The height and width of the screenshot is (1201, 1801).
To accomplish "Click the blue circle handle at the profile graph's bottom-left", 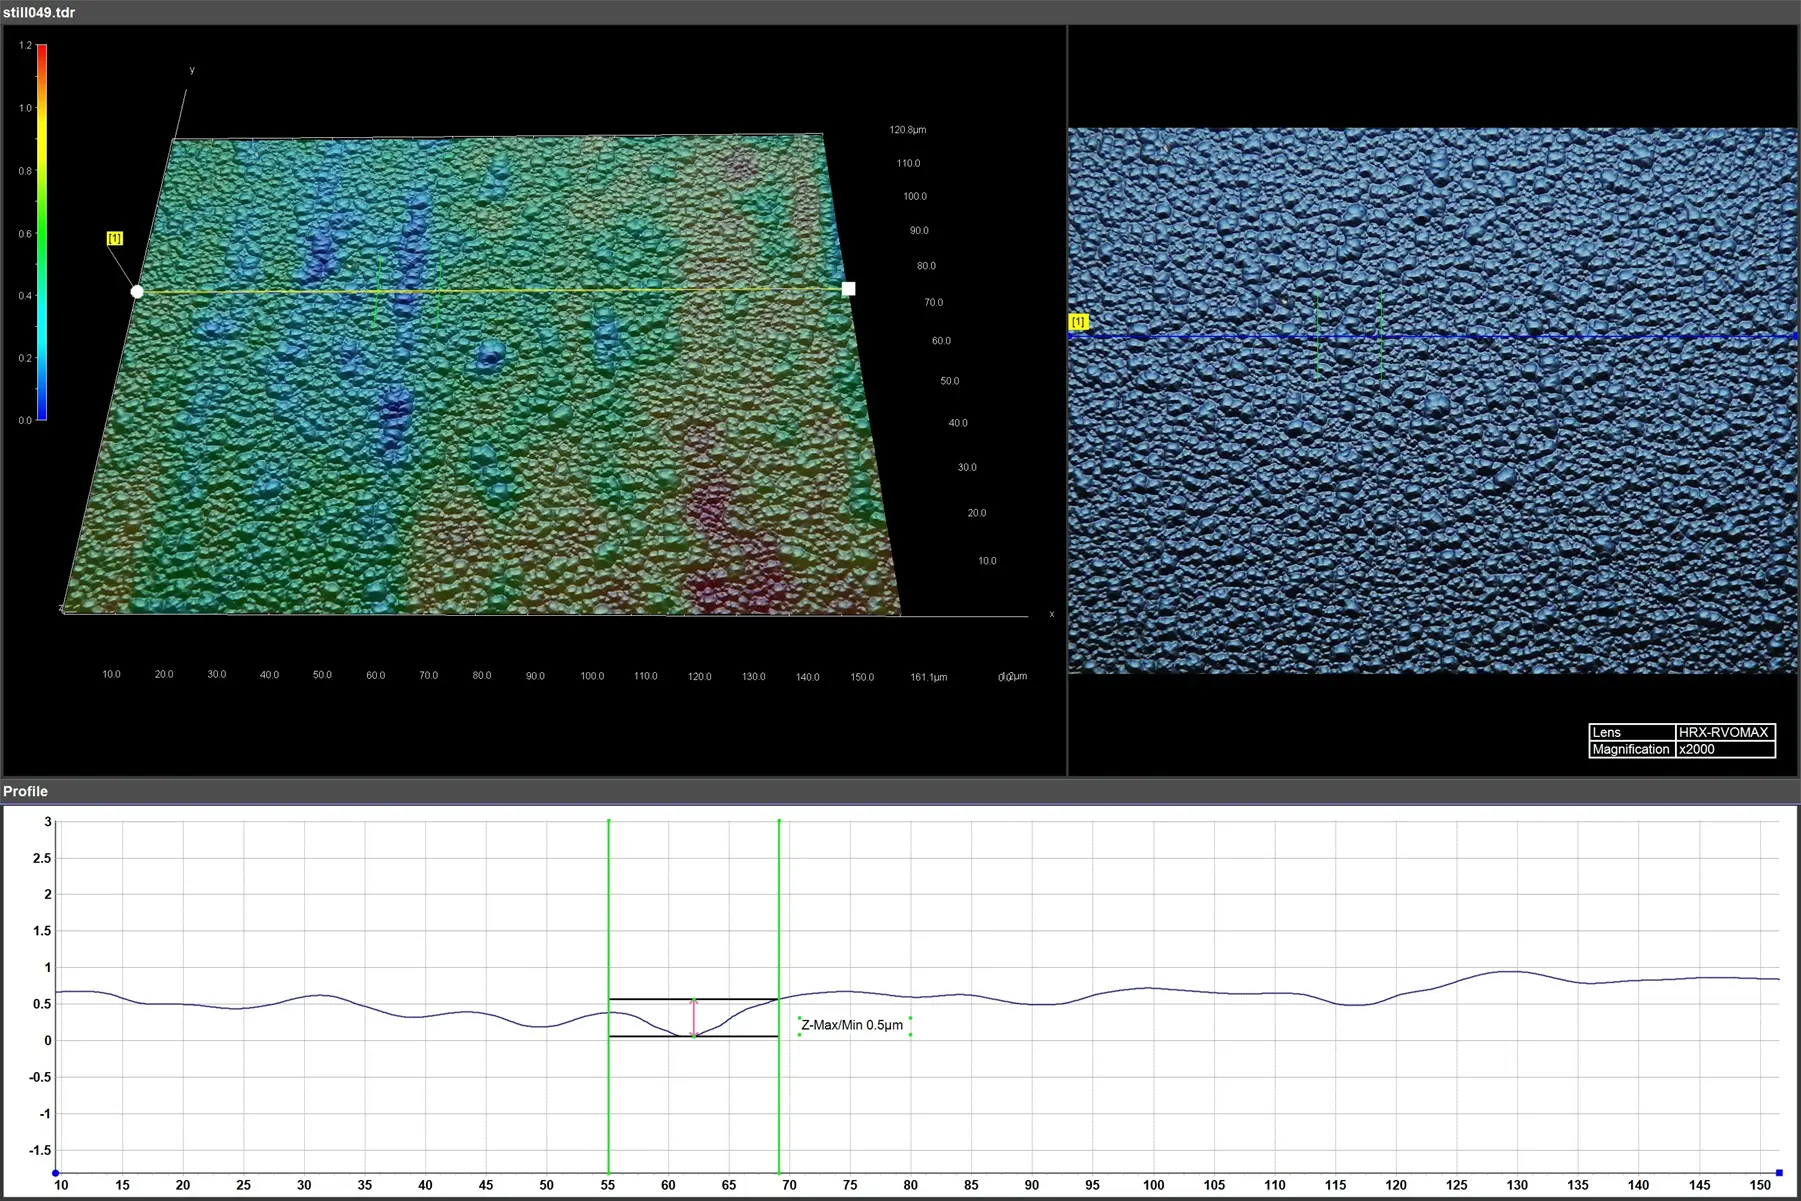I will 56,1173.
